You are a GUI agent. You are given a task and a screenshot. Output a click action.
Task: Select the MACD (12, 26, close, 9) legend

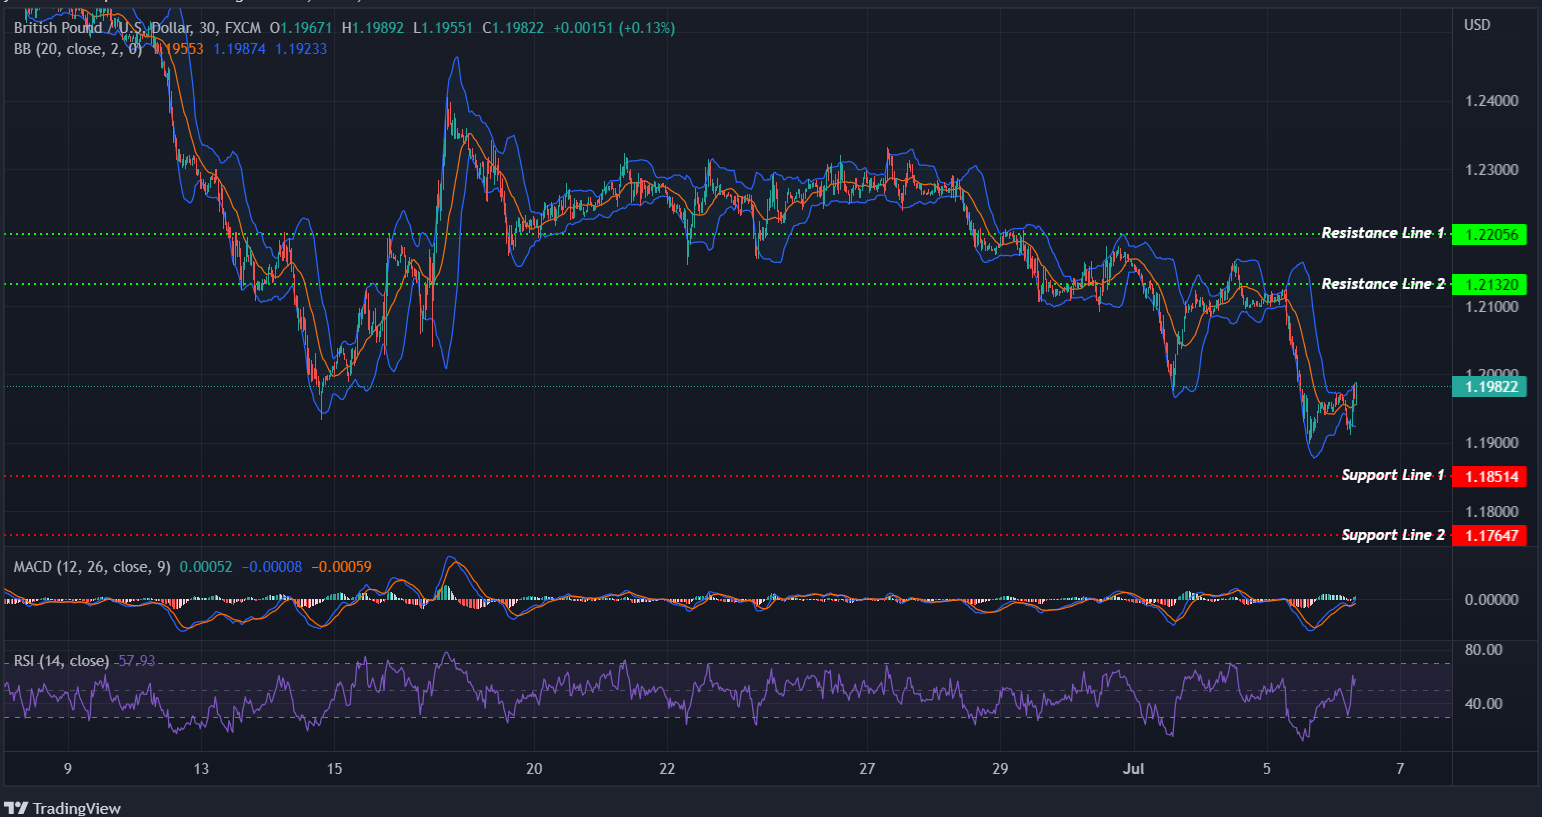coord(91,566)
